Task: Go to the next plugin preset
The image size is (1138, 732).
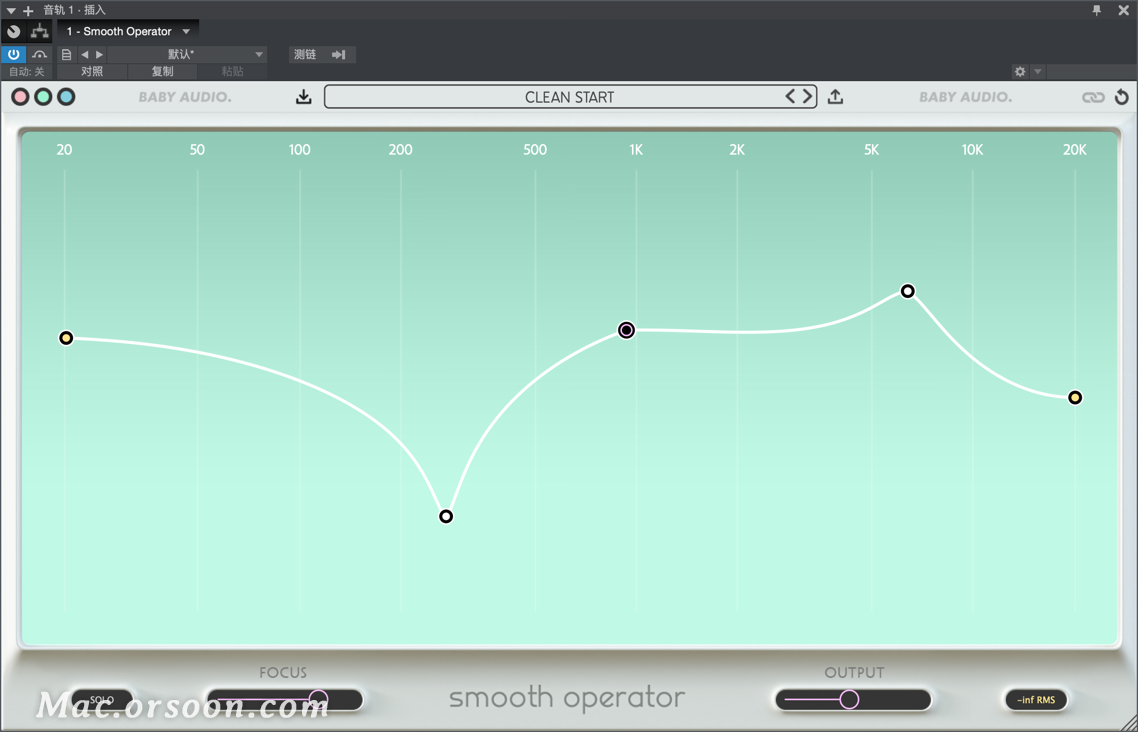Action: (x=806, y=96)
